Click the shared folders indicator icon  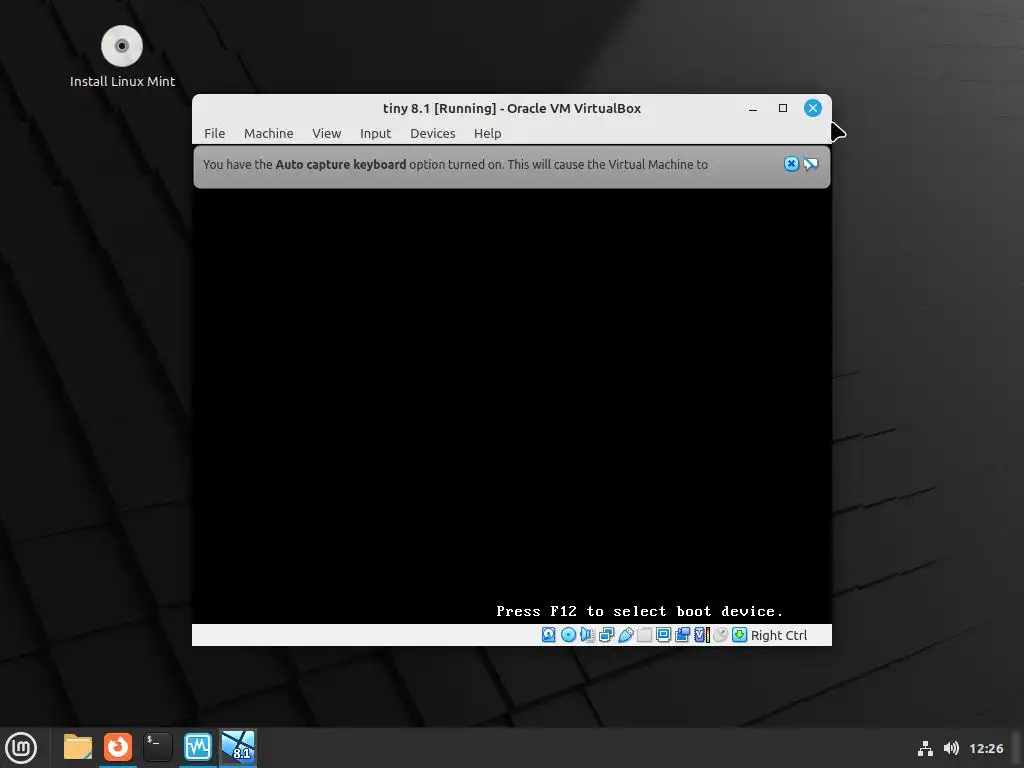645,635
